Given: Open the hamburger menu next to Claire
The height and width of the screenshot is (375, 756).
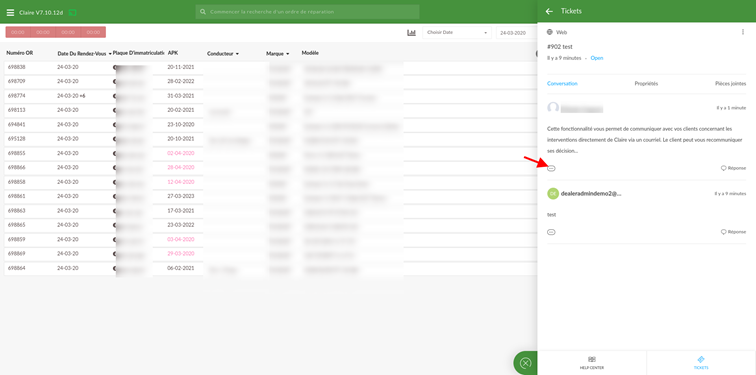Looking at the screenshot, I should pos(10,13).
